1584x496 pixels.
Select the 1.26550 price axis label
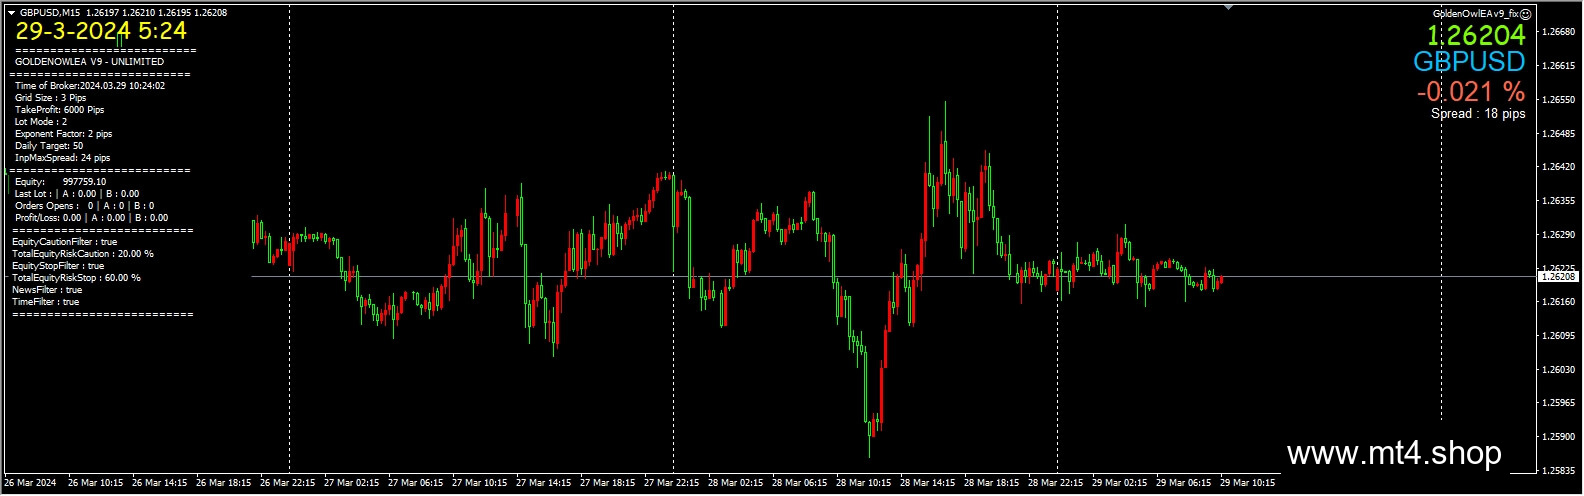click(x=1560, y=100)
